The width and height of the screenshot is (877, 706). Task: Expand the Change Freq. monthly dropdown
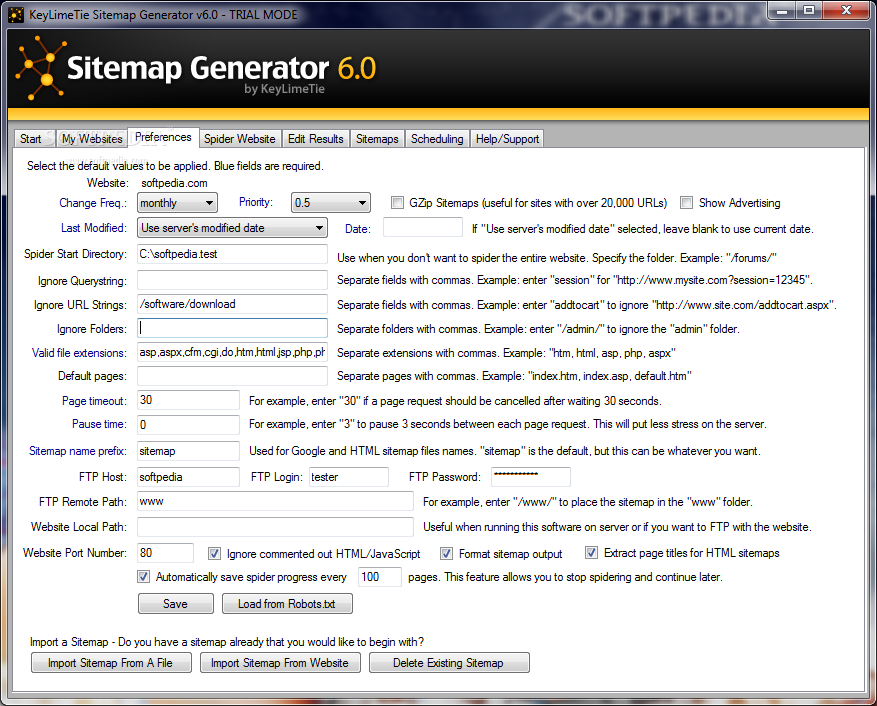point(177,203)
